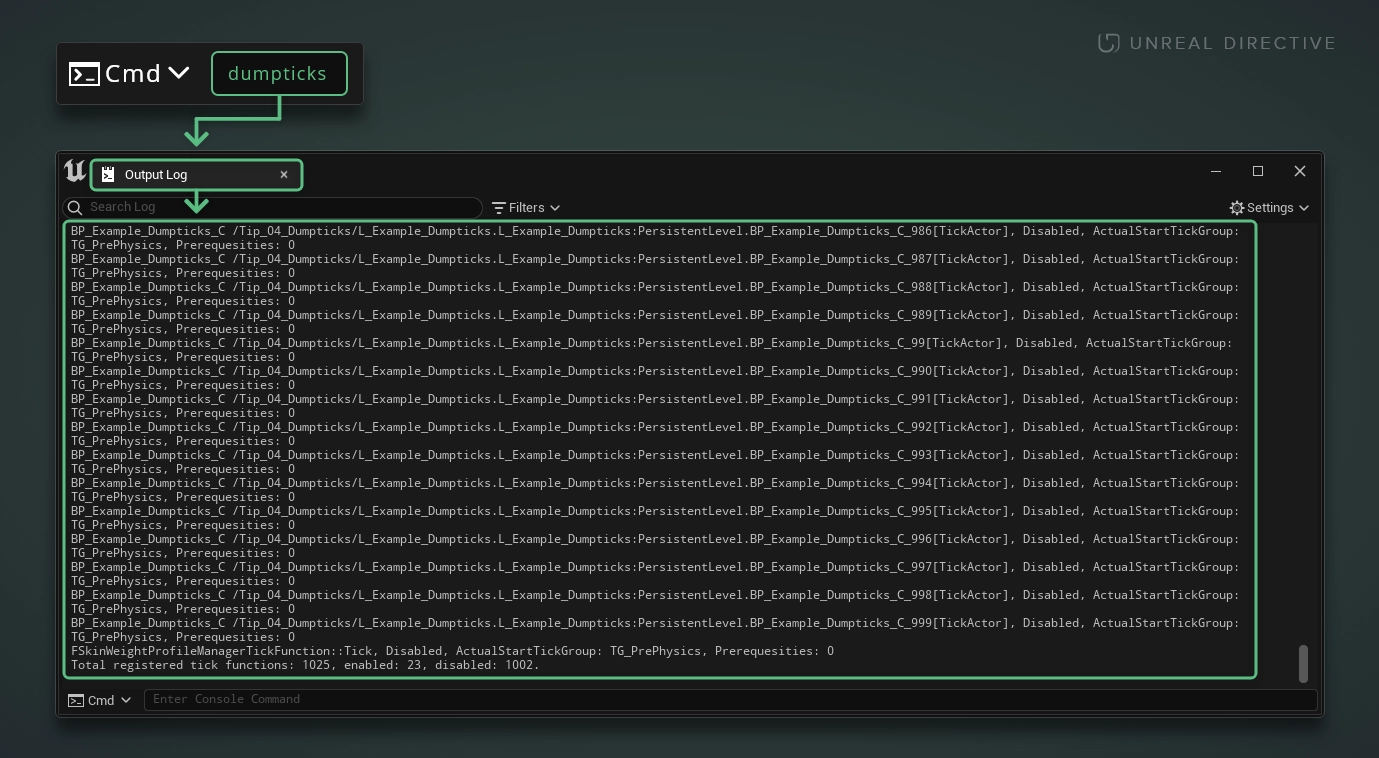Click the chevron next to large Cmd label
This screenshot has width=1379, height=758.
point(179,73)
